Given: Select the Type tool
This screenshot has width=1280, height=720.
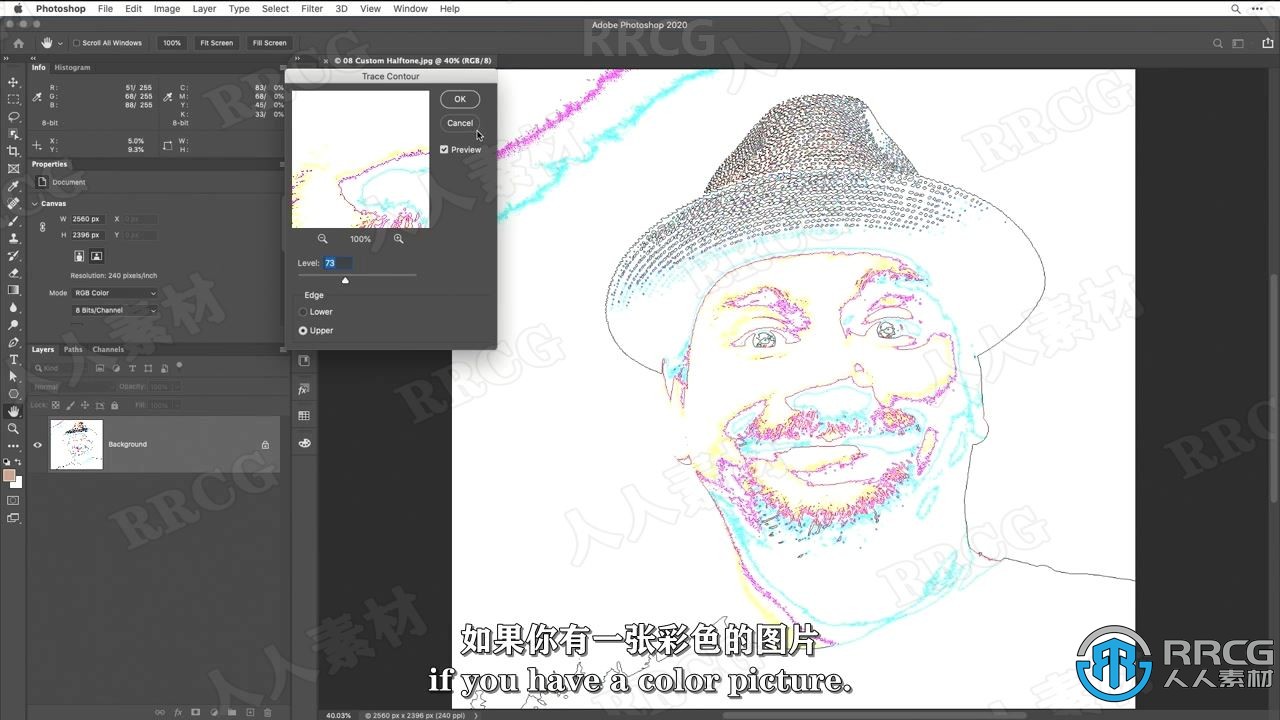Looking at the screenshot, I should [x=13, y=359].
